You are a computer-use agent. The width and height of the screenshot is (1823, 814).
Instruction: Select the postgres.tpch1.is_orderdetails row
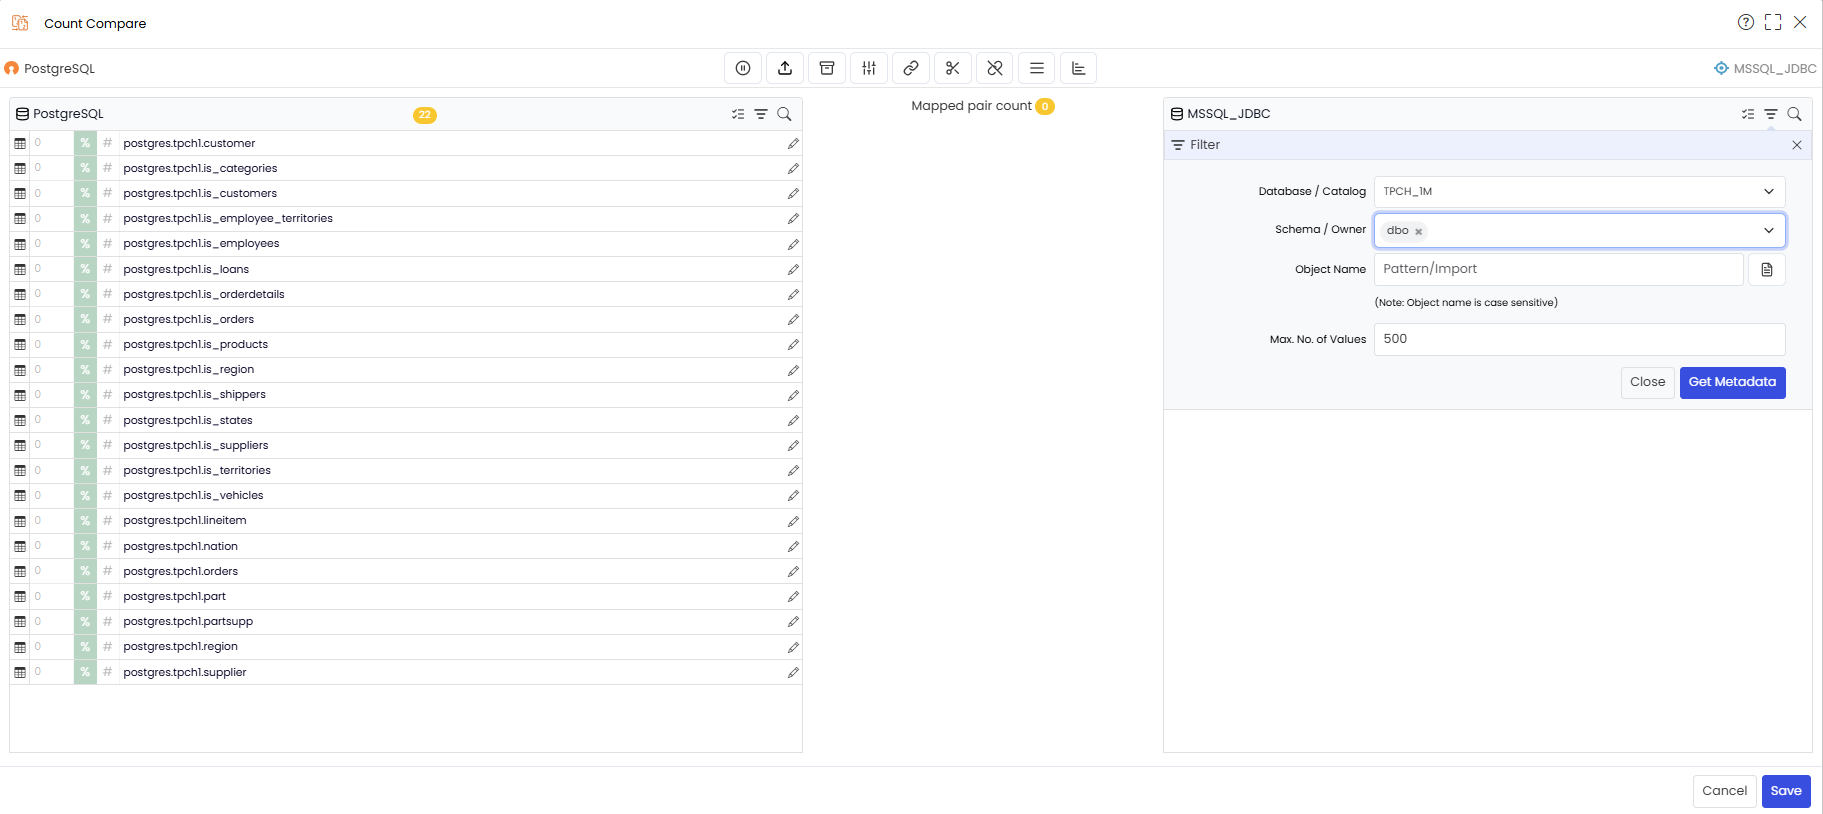pos(406,295)
